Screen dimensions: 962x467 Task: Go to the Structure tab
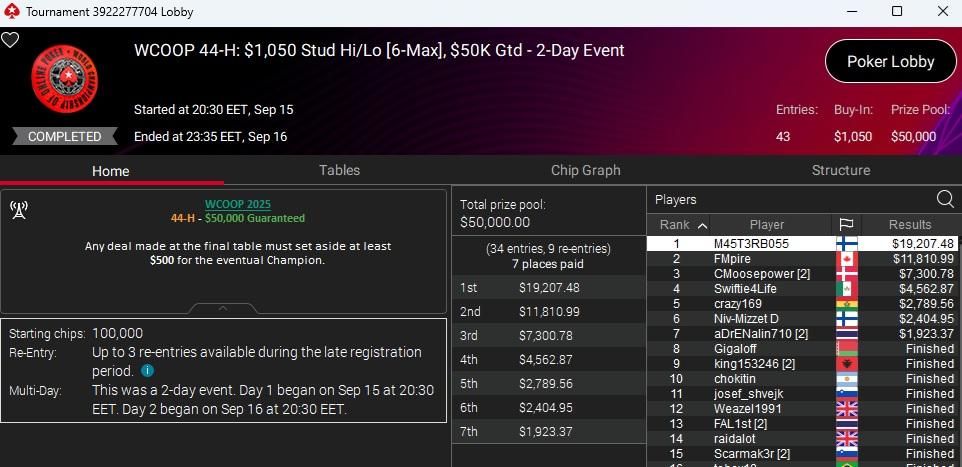tap(840, 170)
